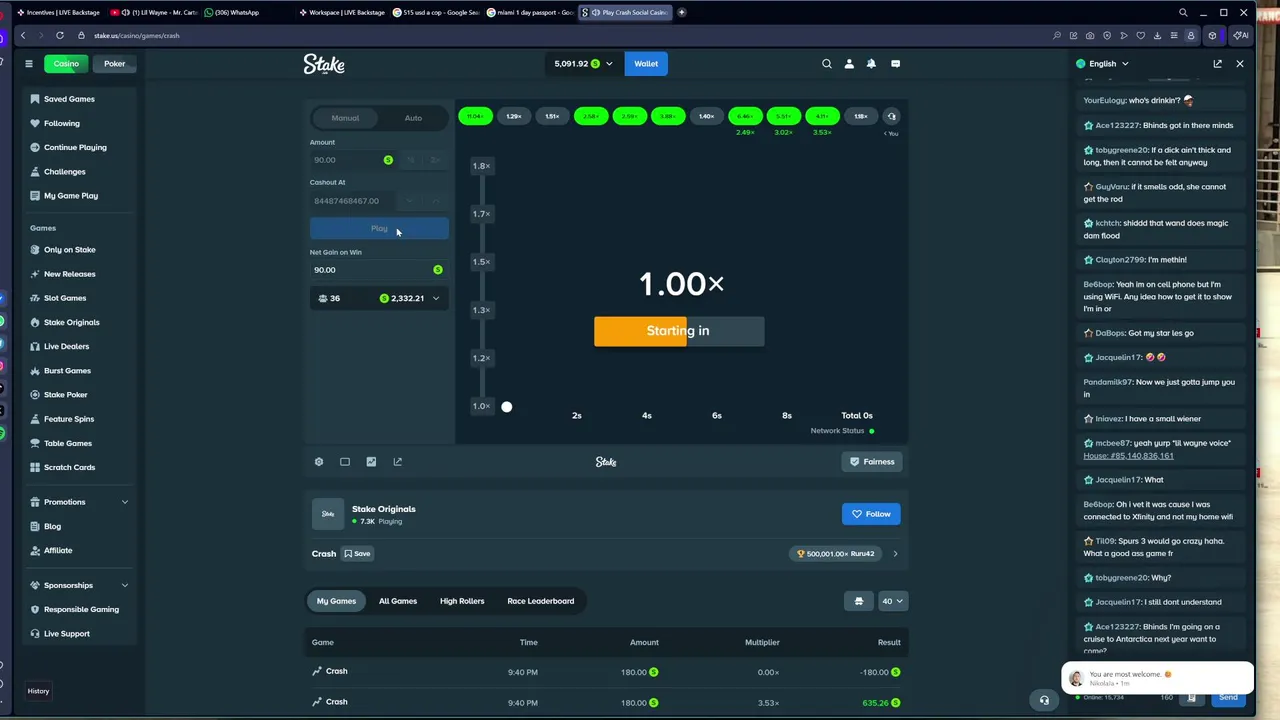The height and width of the screenshot is (720, 1280).
Task: Click the Wallet button
Action: (x=646, y=64)
